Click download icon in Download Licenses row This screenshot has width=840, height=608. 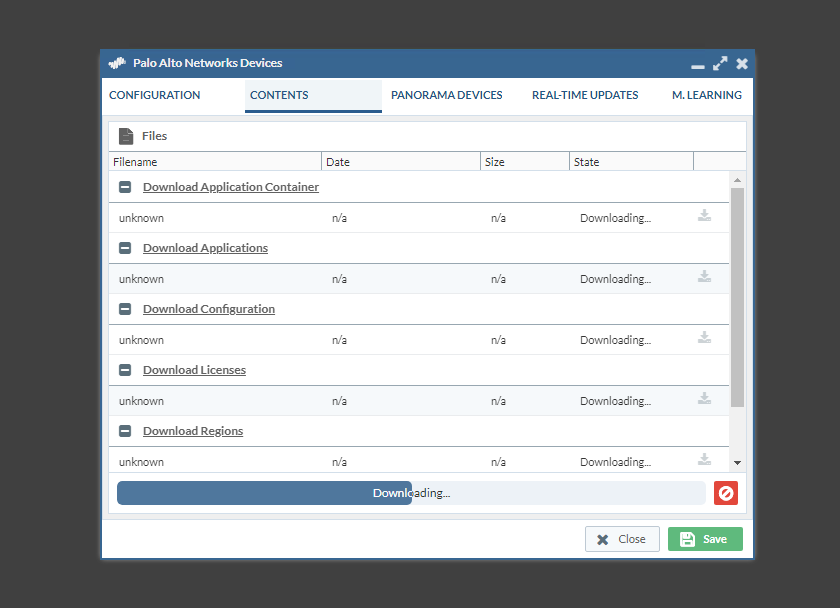tap(704, 399)
